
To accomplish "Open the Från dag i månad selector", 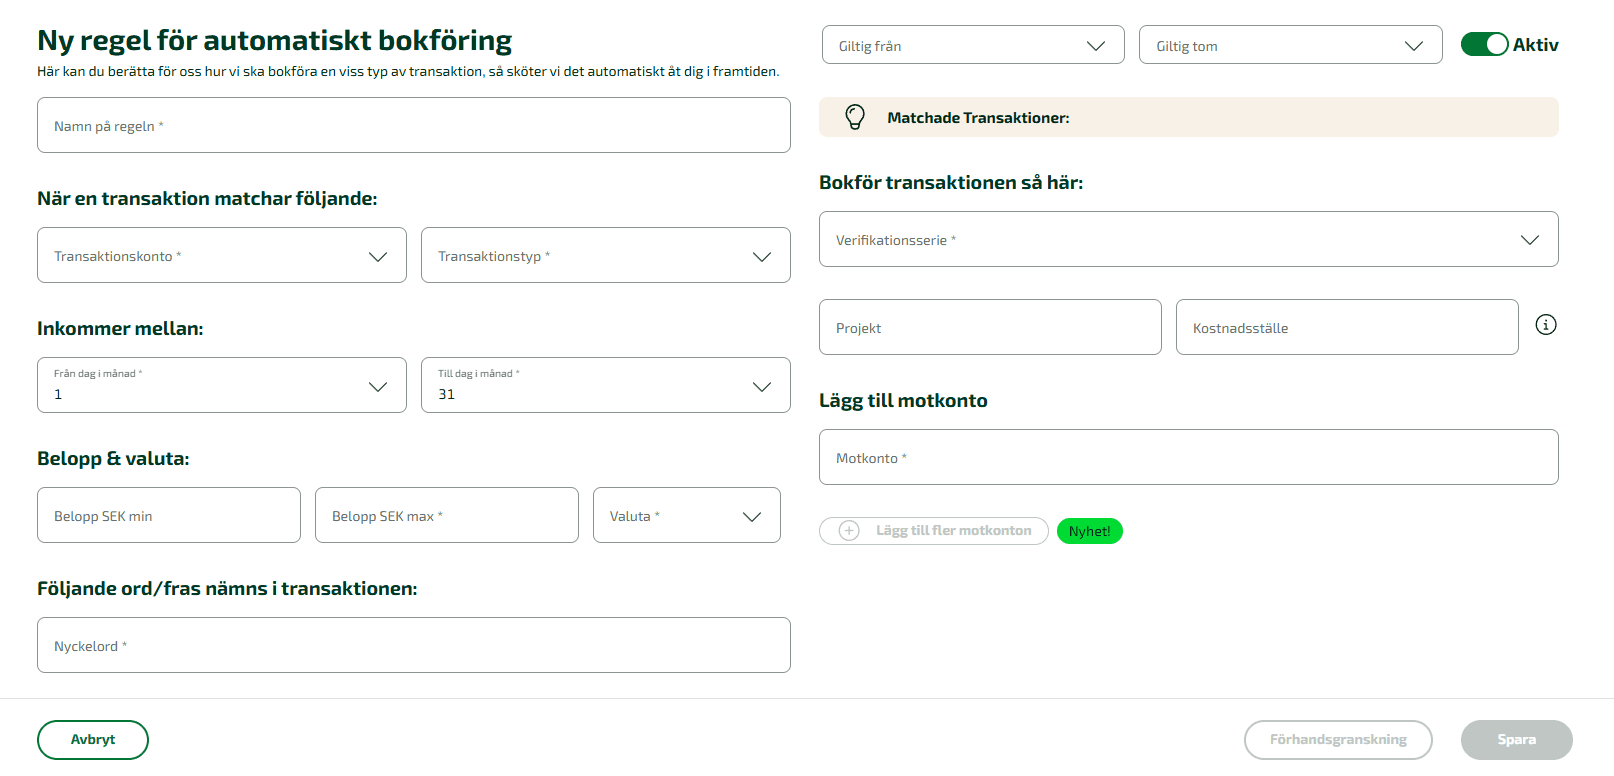I will pos(221,386).
